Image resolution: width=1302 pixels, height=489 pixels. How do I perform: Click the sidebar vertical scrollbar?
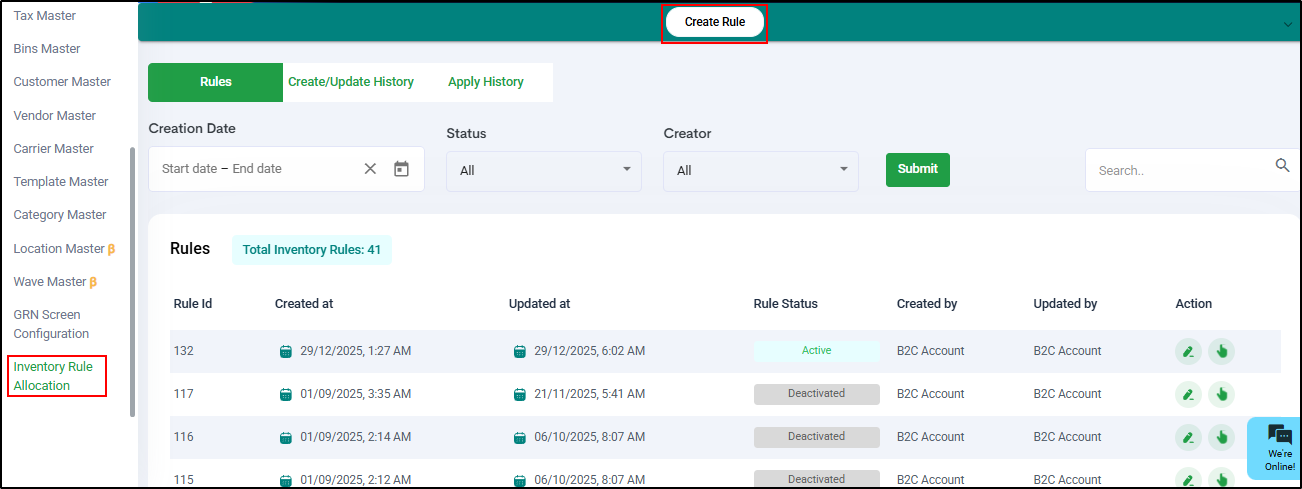pyautogui.click(x=132, y=280)
